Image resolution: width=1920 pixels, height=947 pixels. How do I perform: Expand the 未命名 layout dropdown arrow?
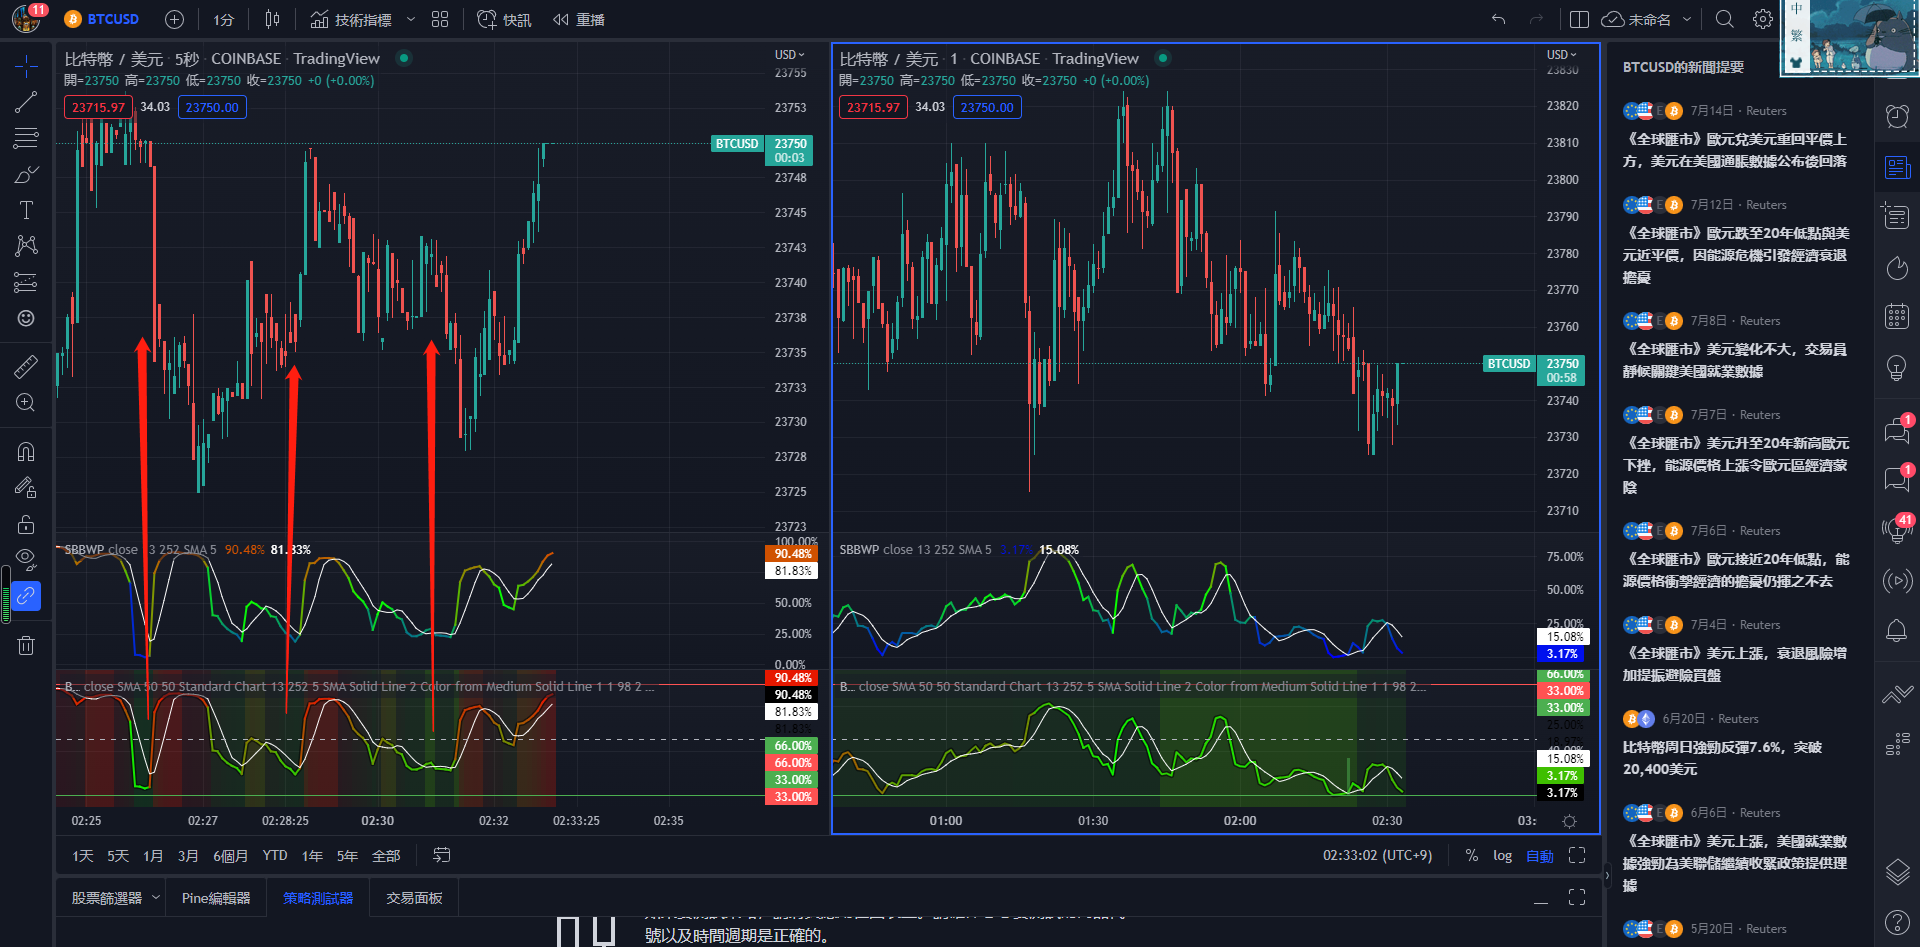1687,19
